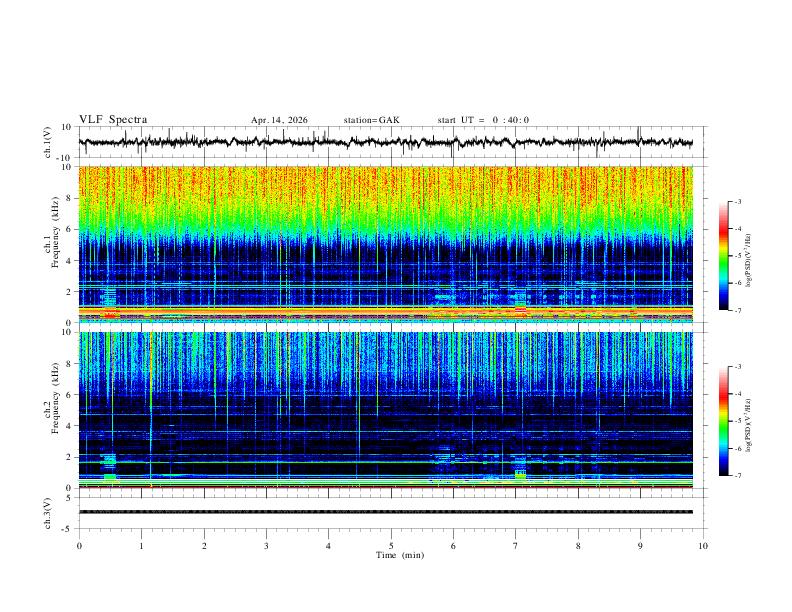This screenshot has width=792, height=612.
Task: Click the "2" kHz tick on ch.1 spectrogram
Action: pos(69,291)
